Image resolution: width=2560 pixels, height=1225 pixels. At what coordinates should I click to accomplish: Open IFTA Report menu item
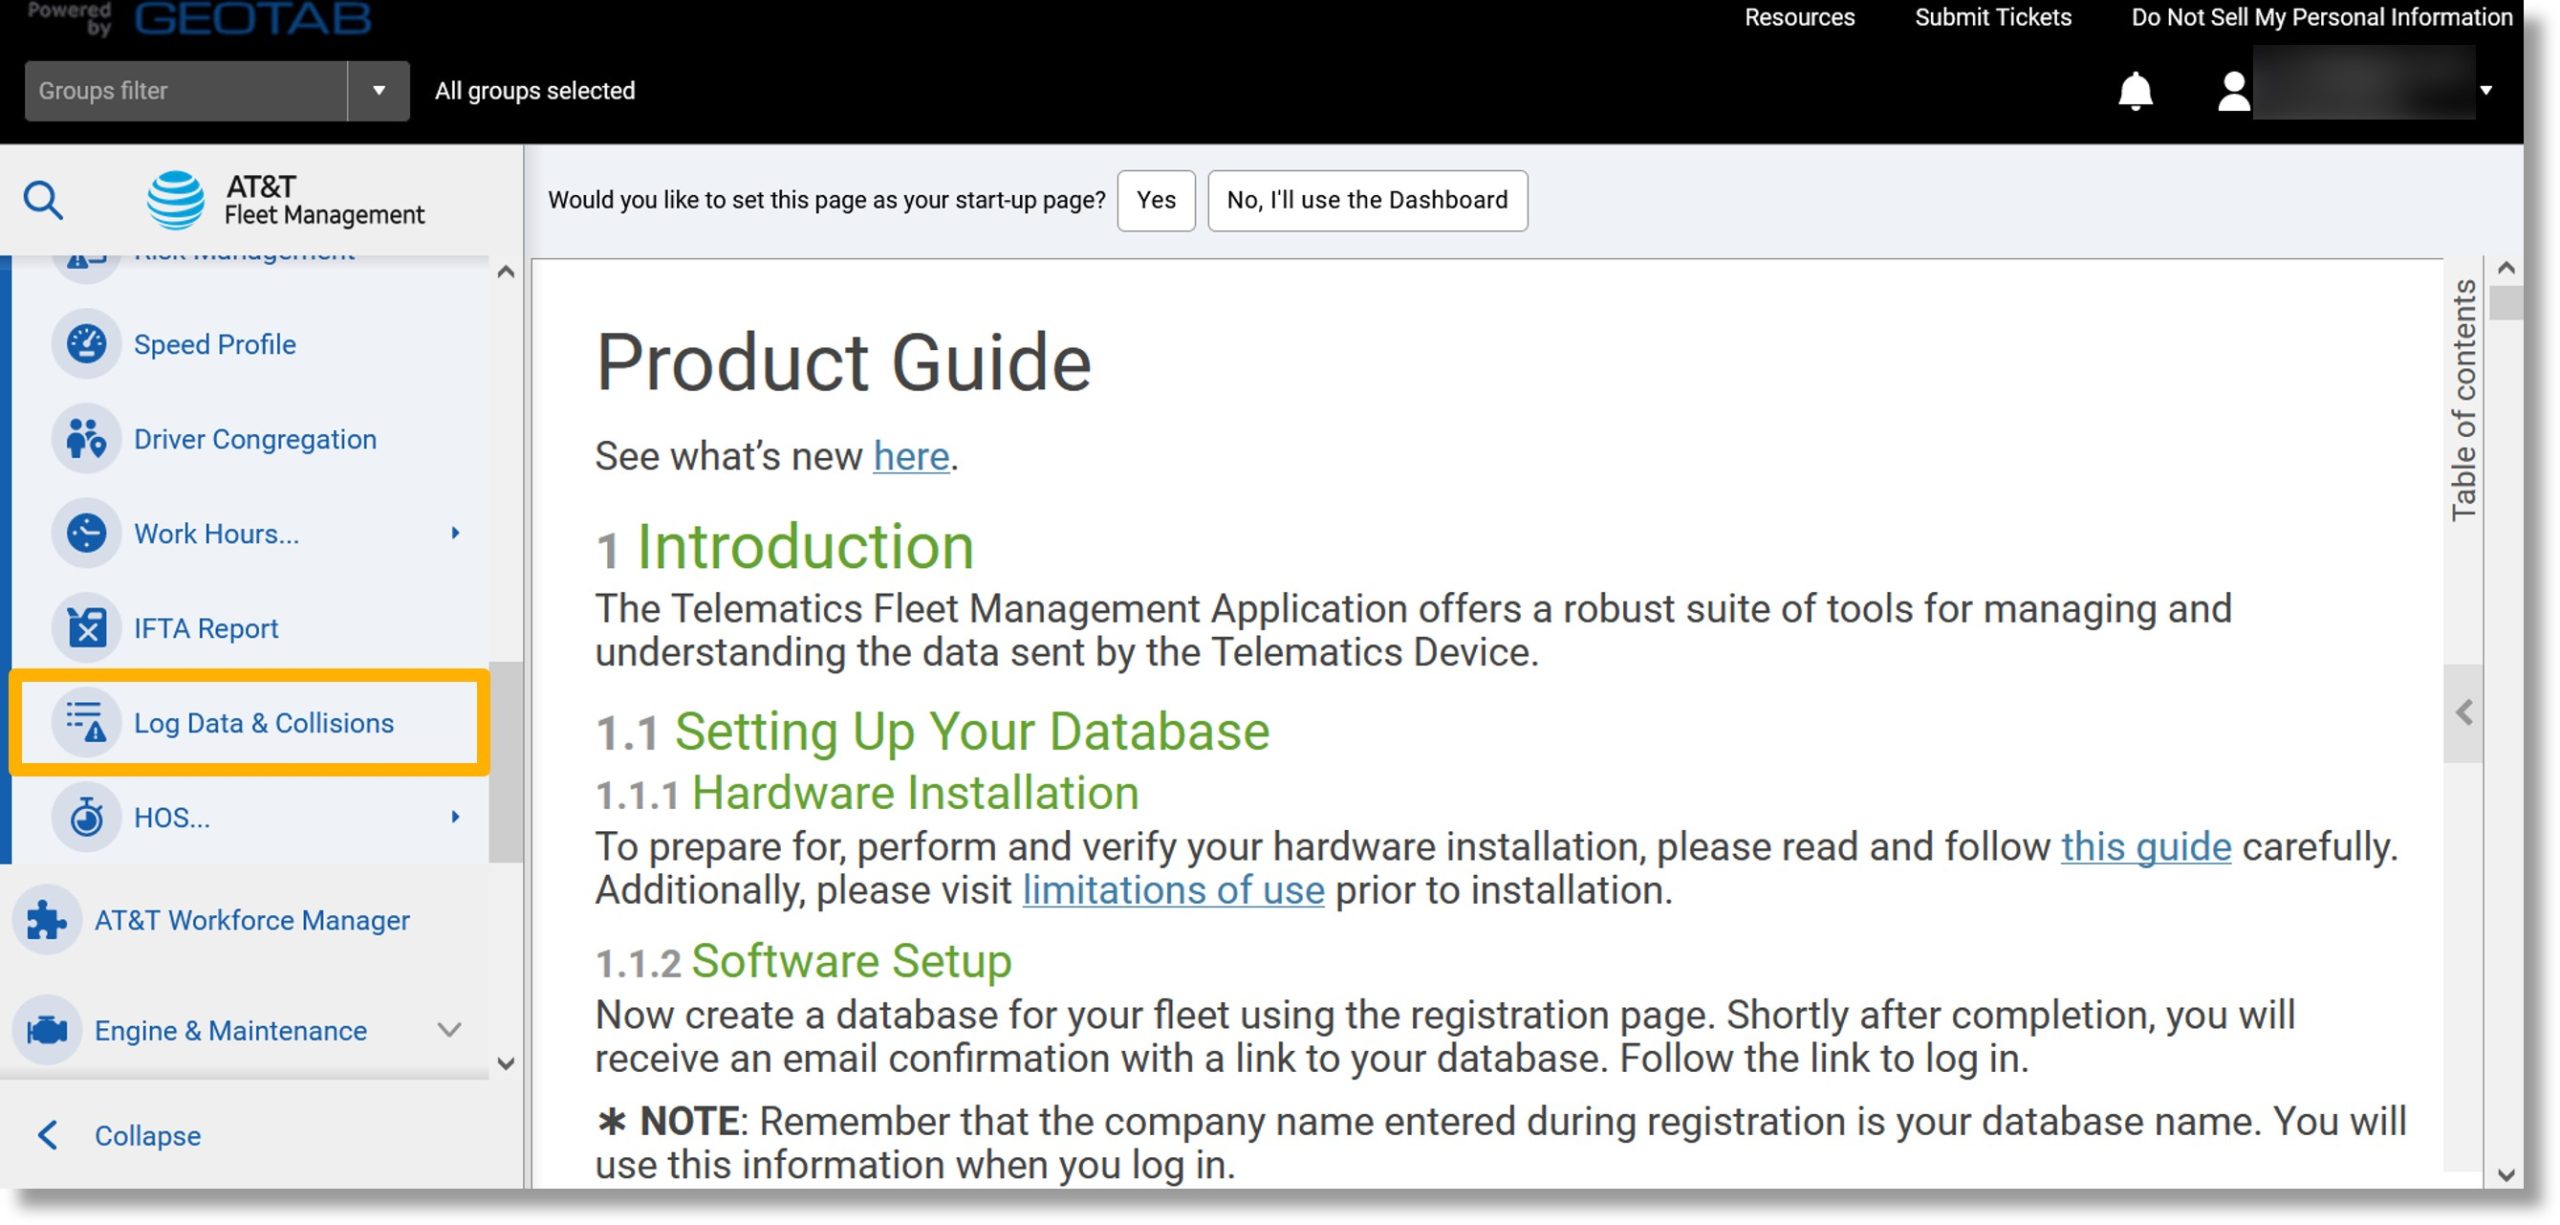206,628
